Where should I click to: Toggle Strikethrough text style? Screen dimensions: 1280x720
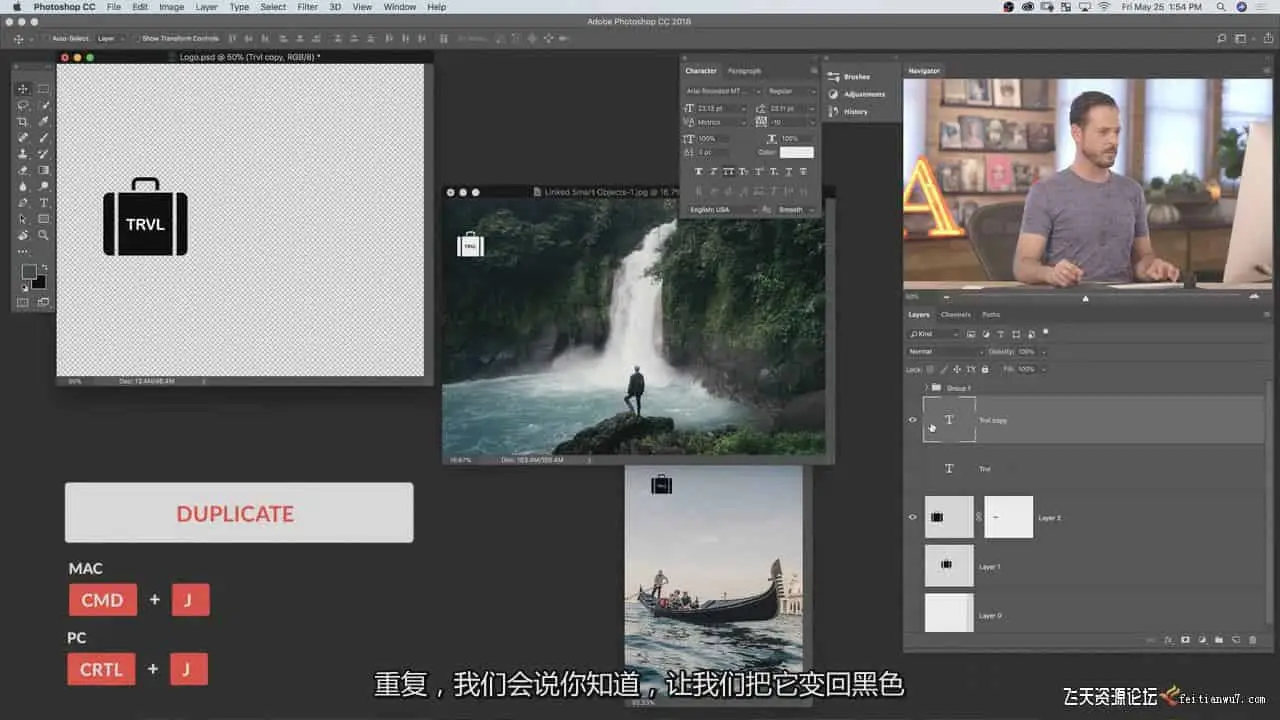(803, 172)
